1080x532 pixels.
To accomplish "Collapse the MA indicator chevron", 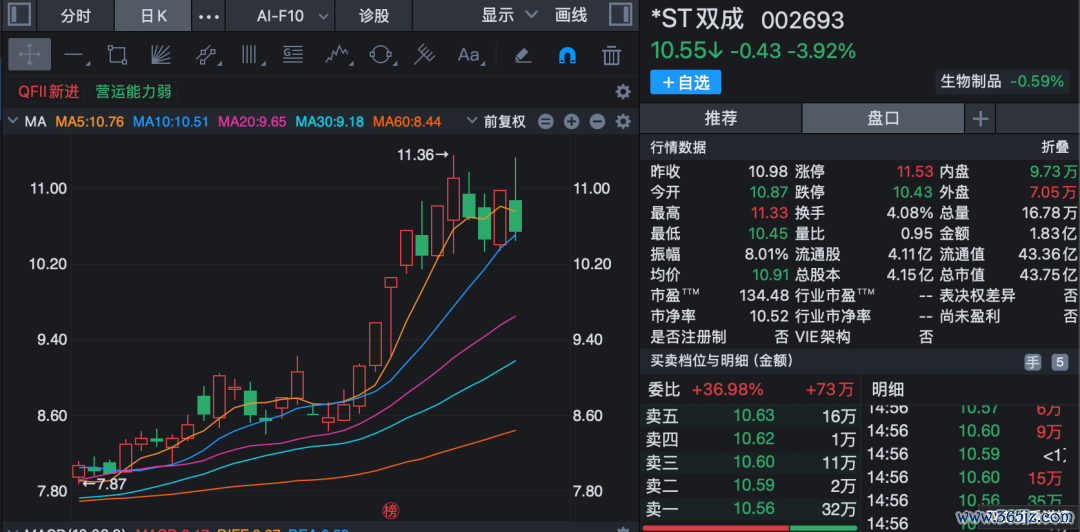I will pos(13,122).
